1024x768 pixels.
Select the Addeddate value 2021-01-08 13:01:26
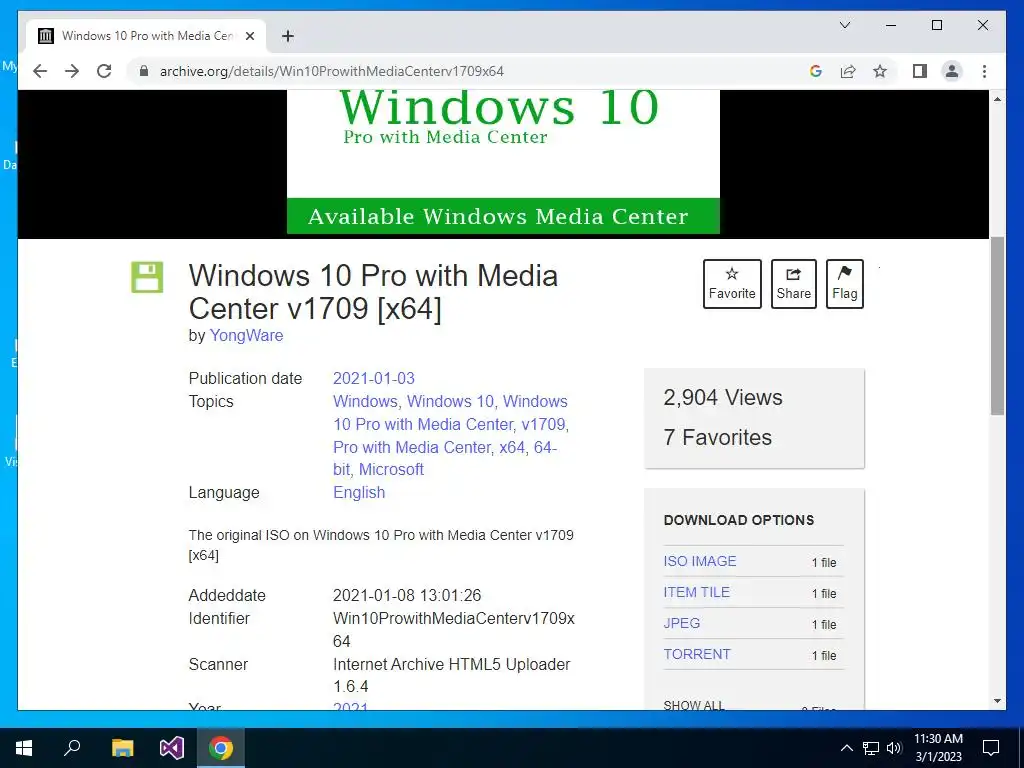pos(407,596)
